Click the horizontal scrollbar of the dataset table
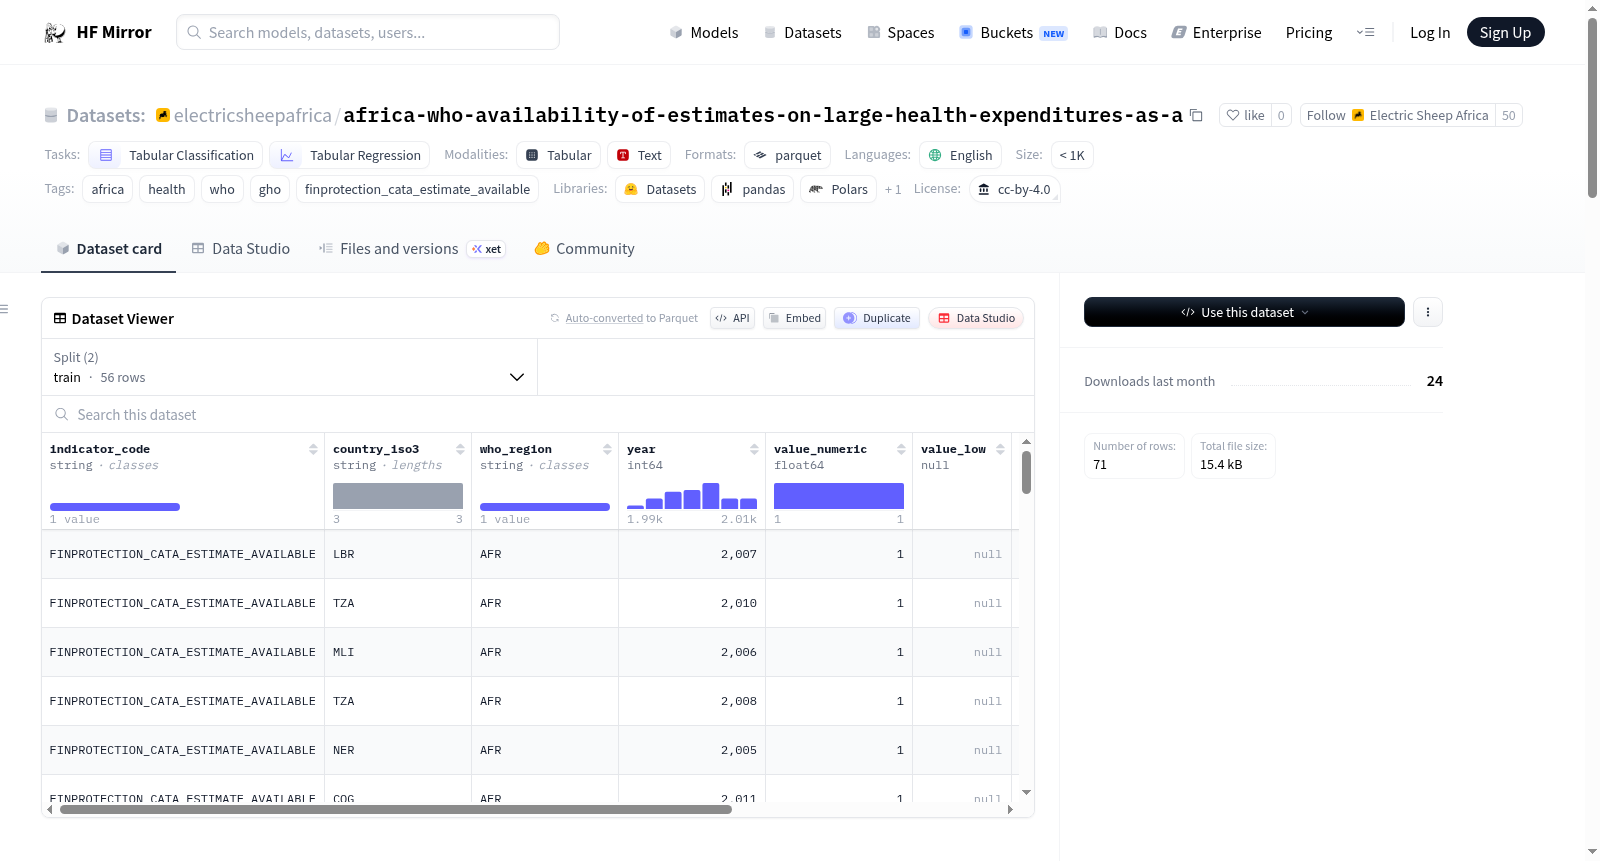1600x861 pixels. pyautogui.click(x=396, y=809)
